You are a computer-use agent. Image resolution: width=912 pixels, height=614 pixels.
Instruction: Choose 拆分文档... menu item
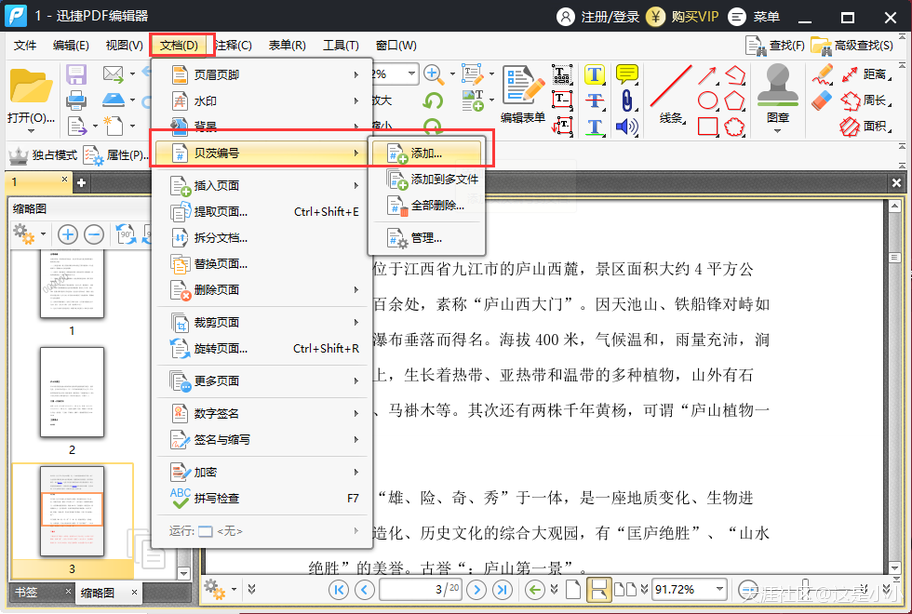click(x=263, y=238)
